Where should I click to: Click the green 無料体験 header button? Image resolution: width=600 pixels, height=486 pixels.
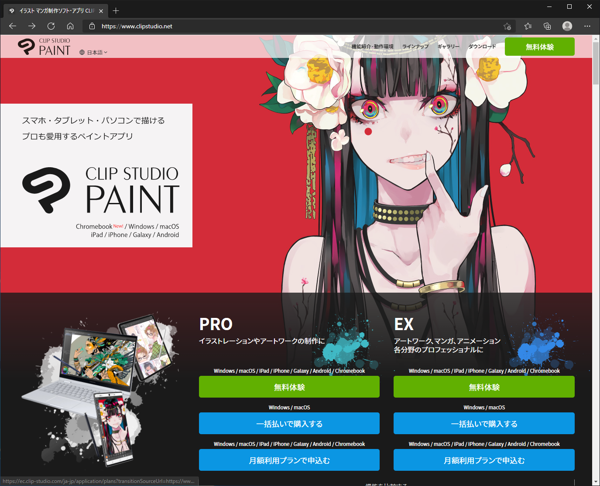[x=540, y=47]
